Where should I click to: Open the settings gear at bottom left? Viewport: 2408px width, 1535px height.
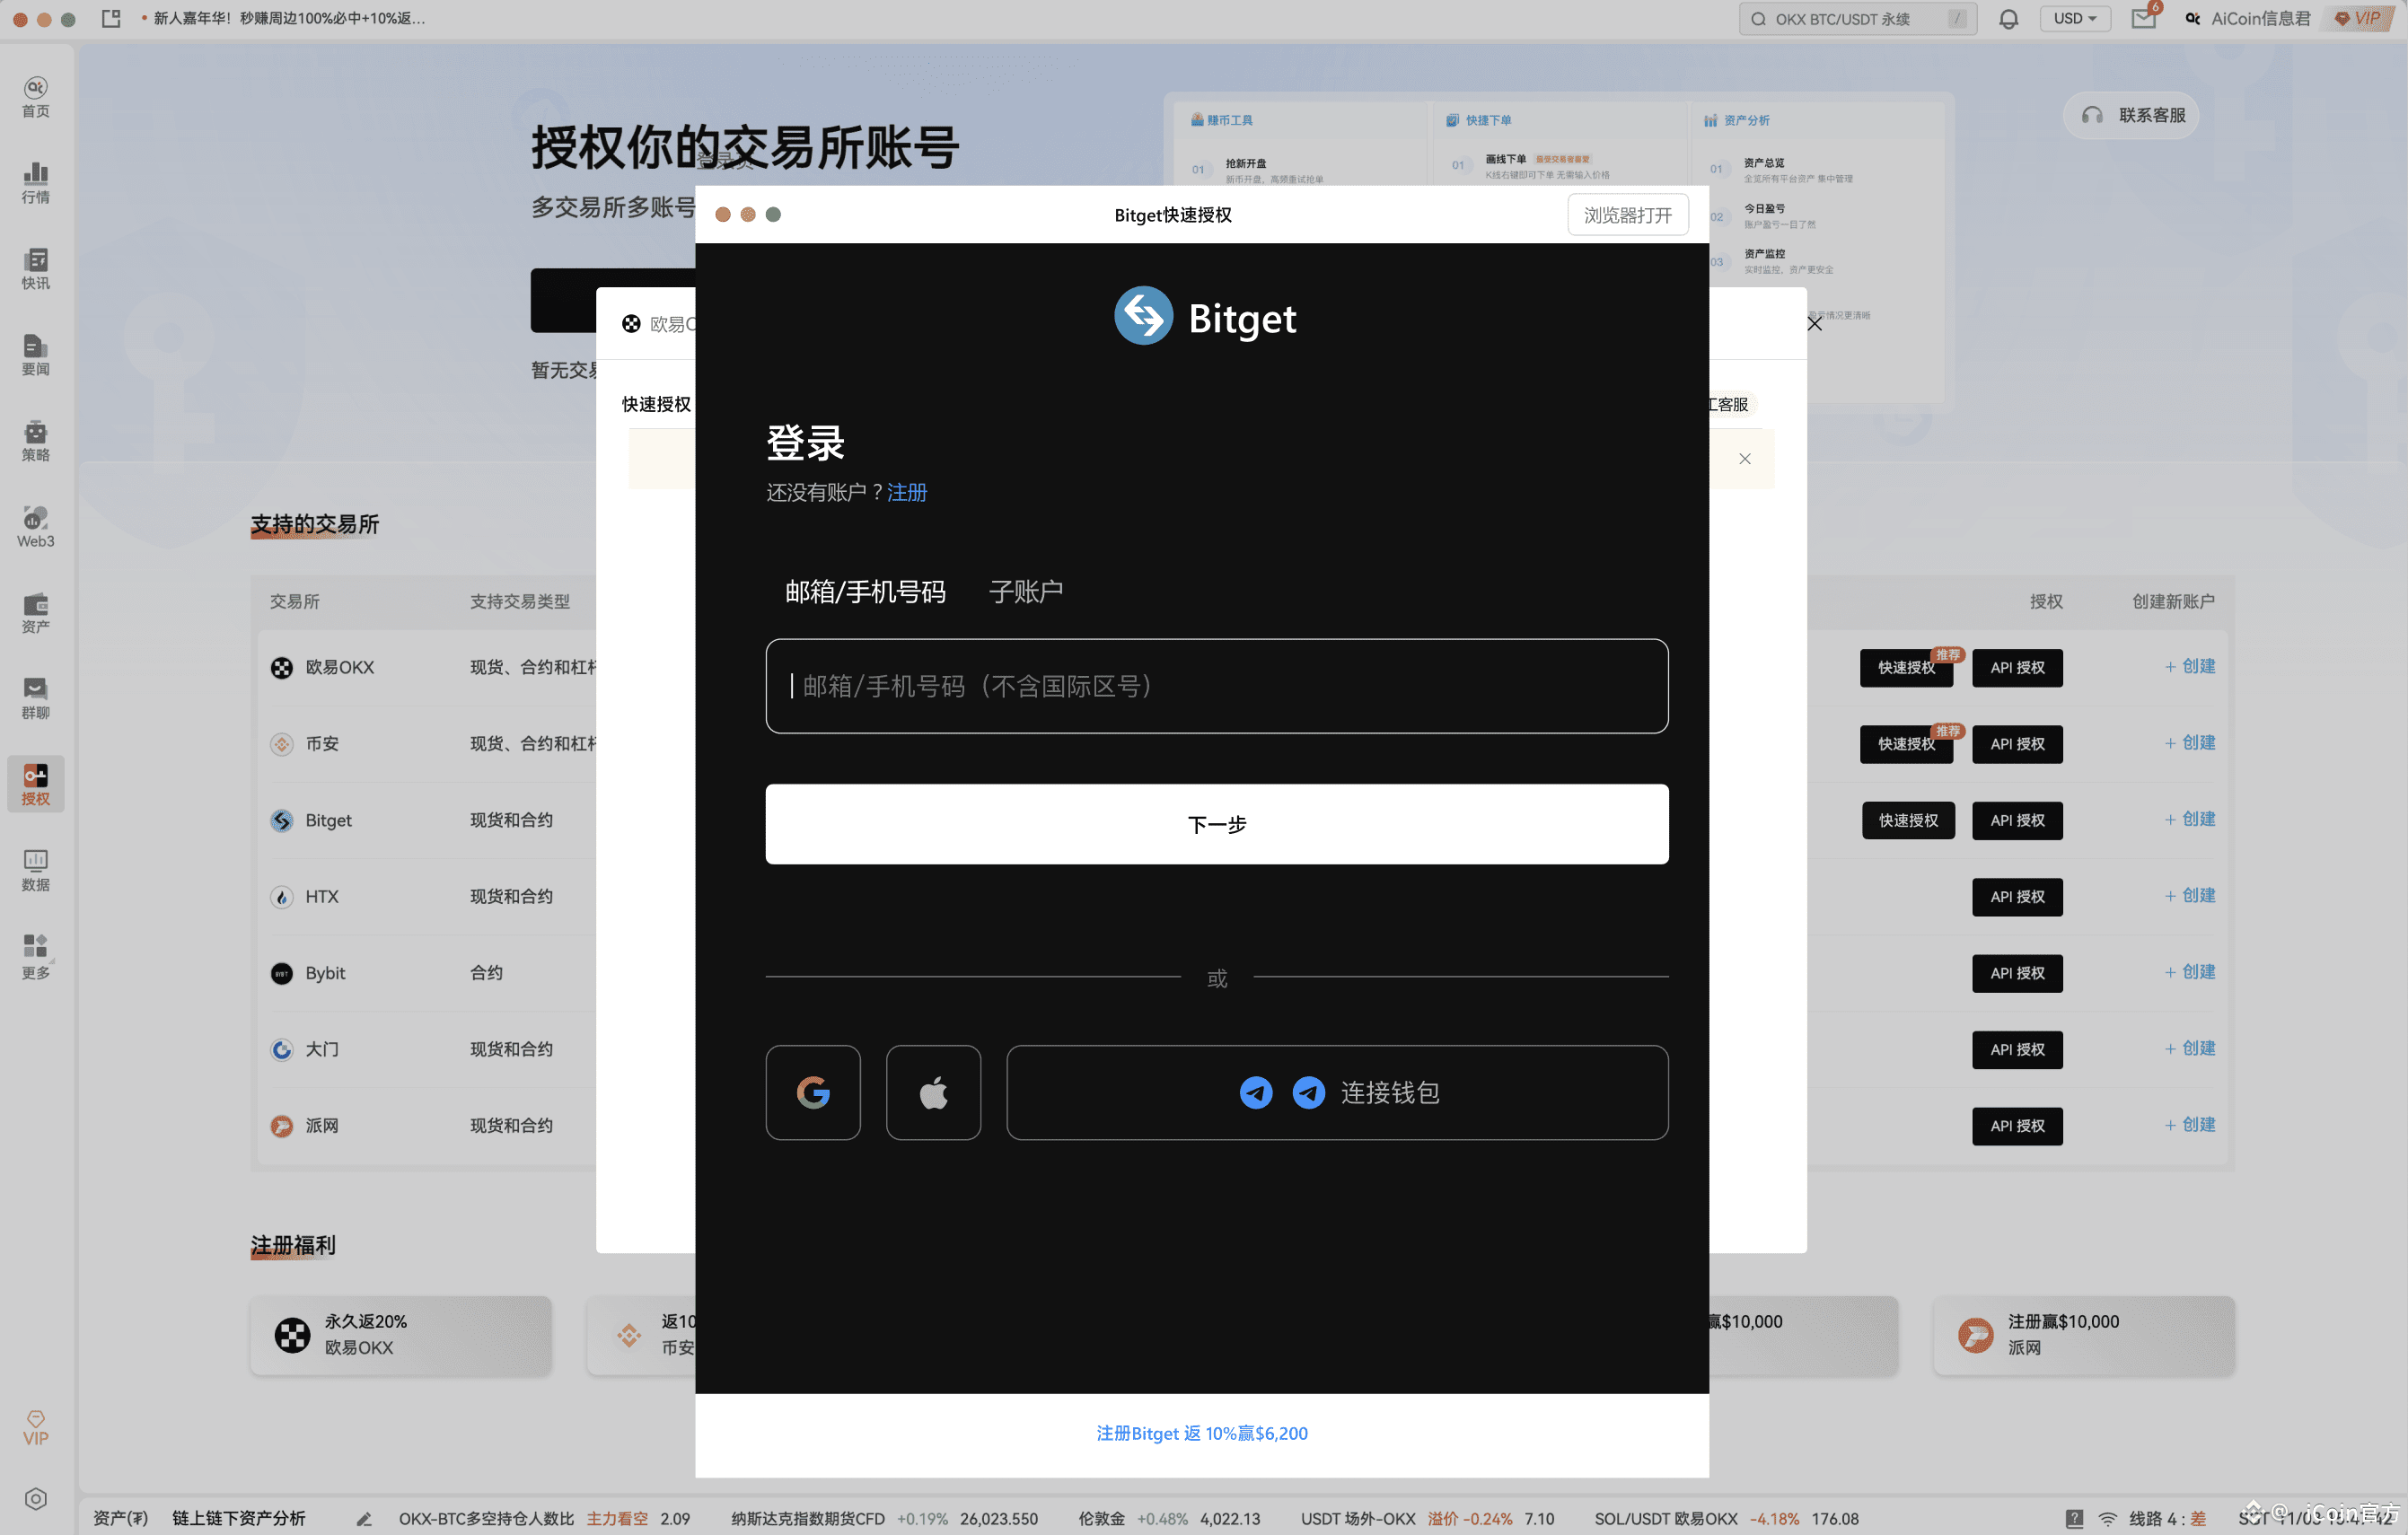coord(35,1498)
